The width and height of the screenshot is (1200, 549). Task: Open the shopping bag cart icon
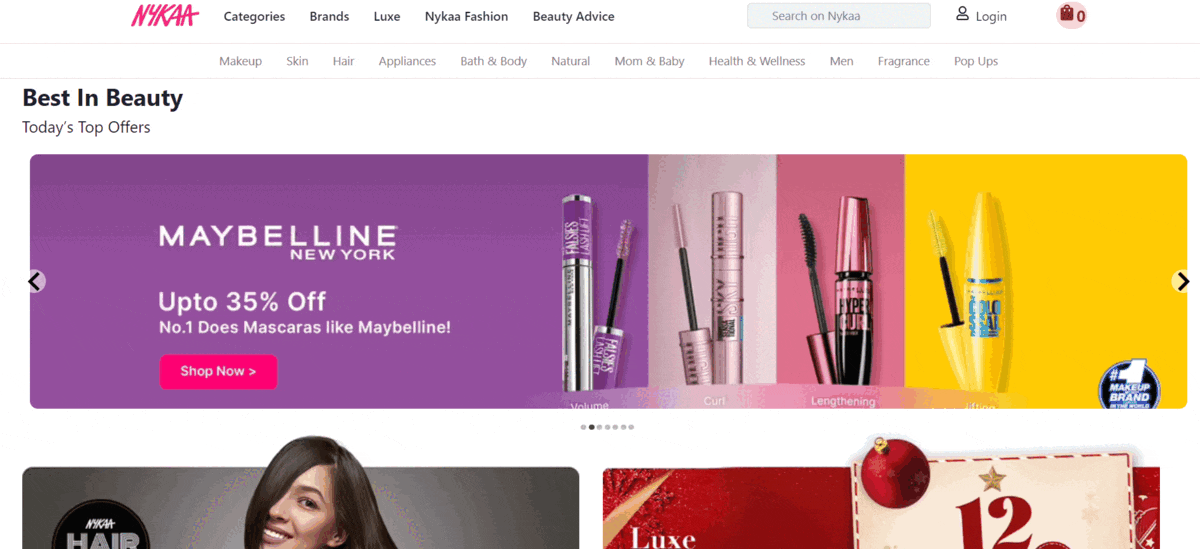click(x=1068, y=15)
